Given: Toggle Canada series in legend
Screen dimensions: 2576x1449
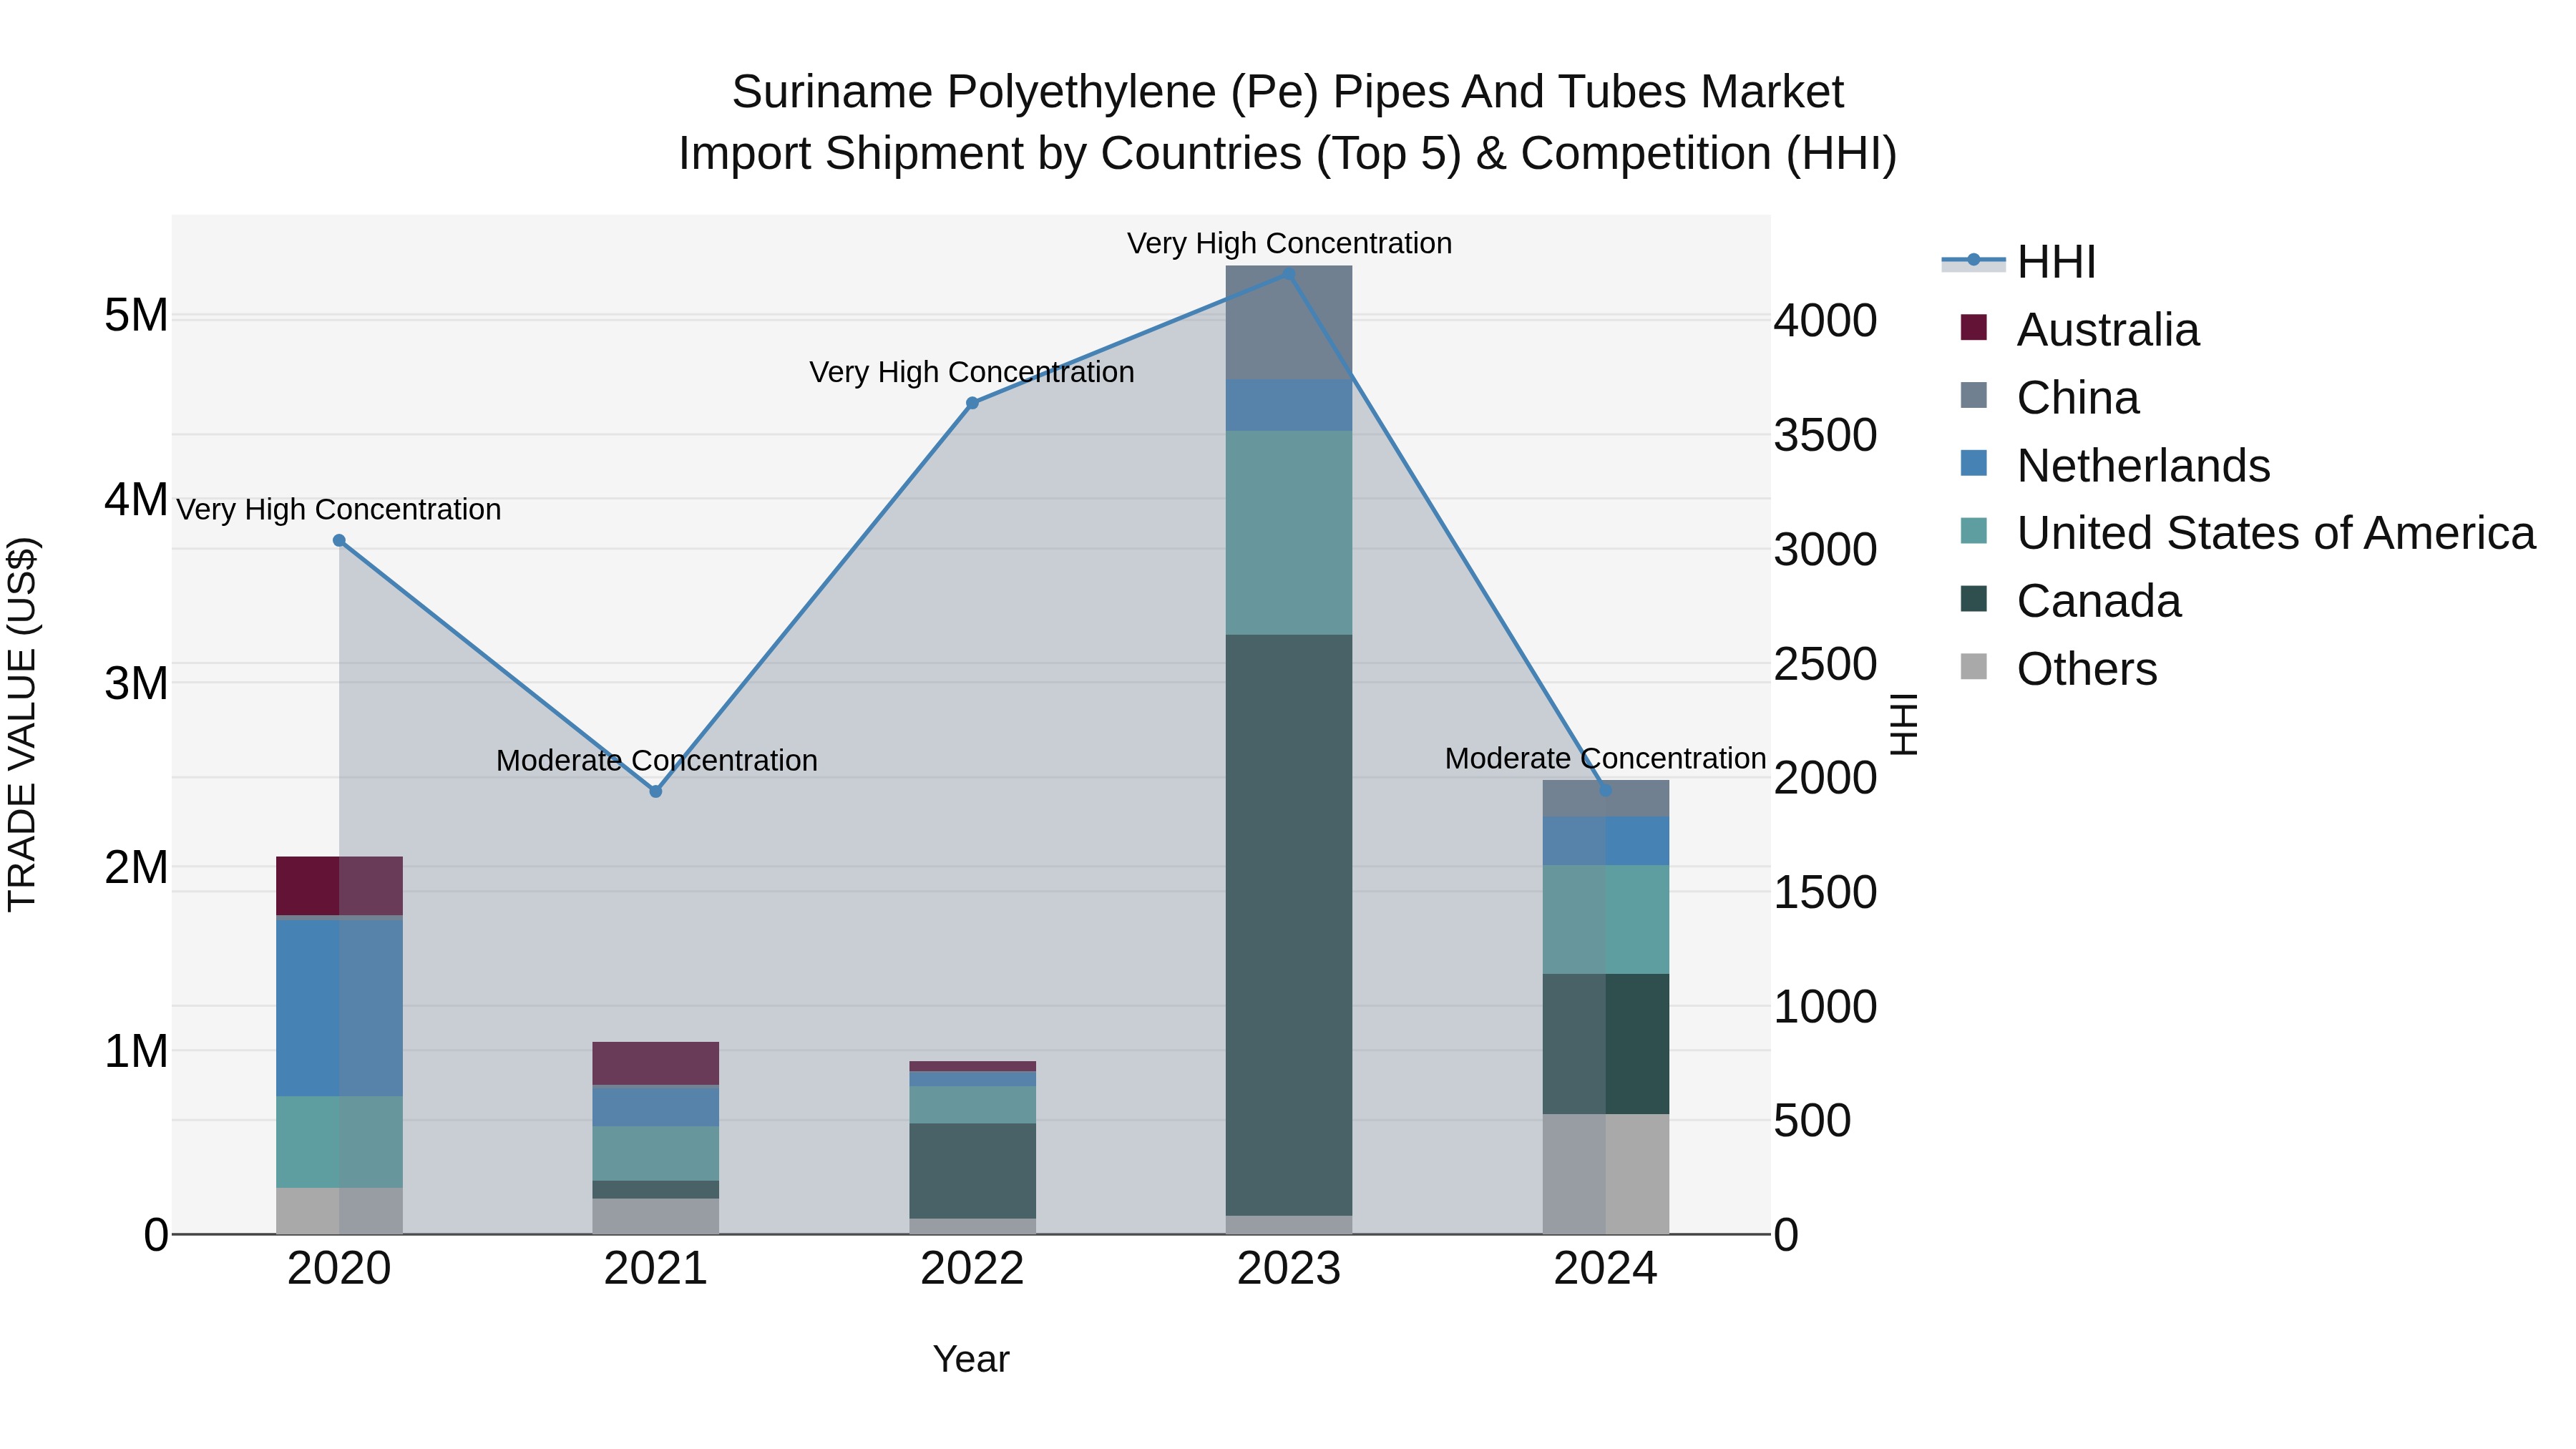Looking at the screenshot, I should (2070, 601).
